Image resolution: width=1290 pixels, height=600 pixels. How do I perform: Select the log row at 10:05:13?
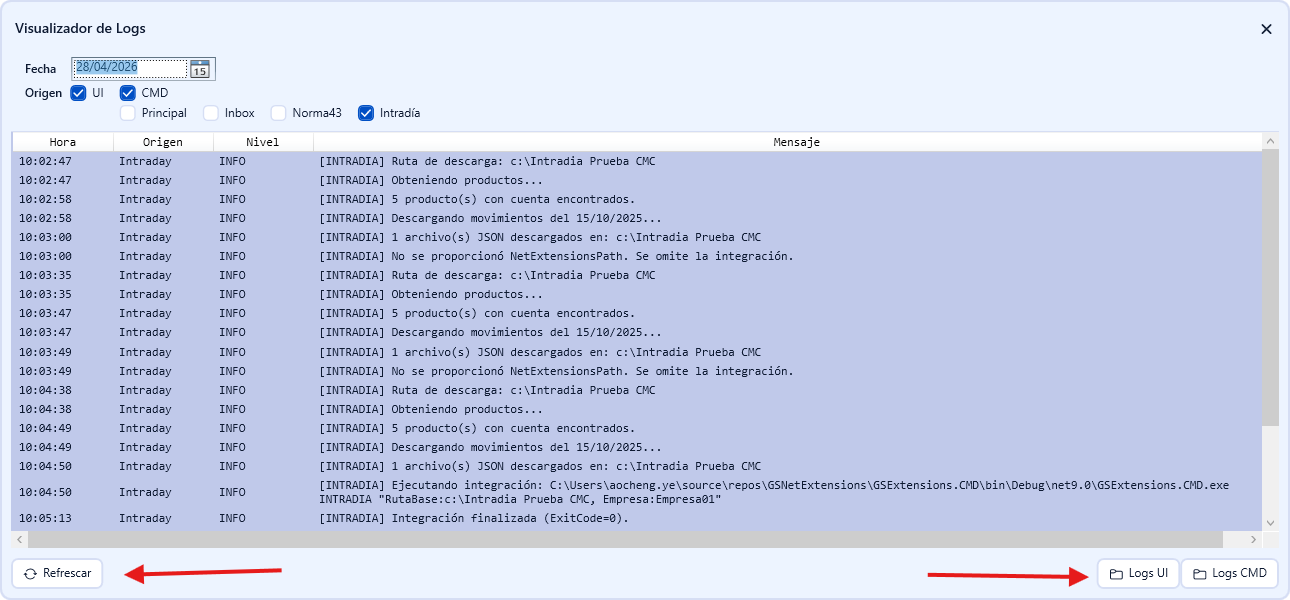637,518
